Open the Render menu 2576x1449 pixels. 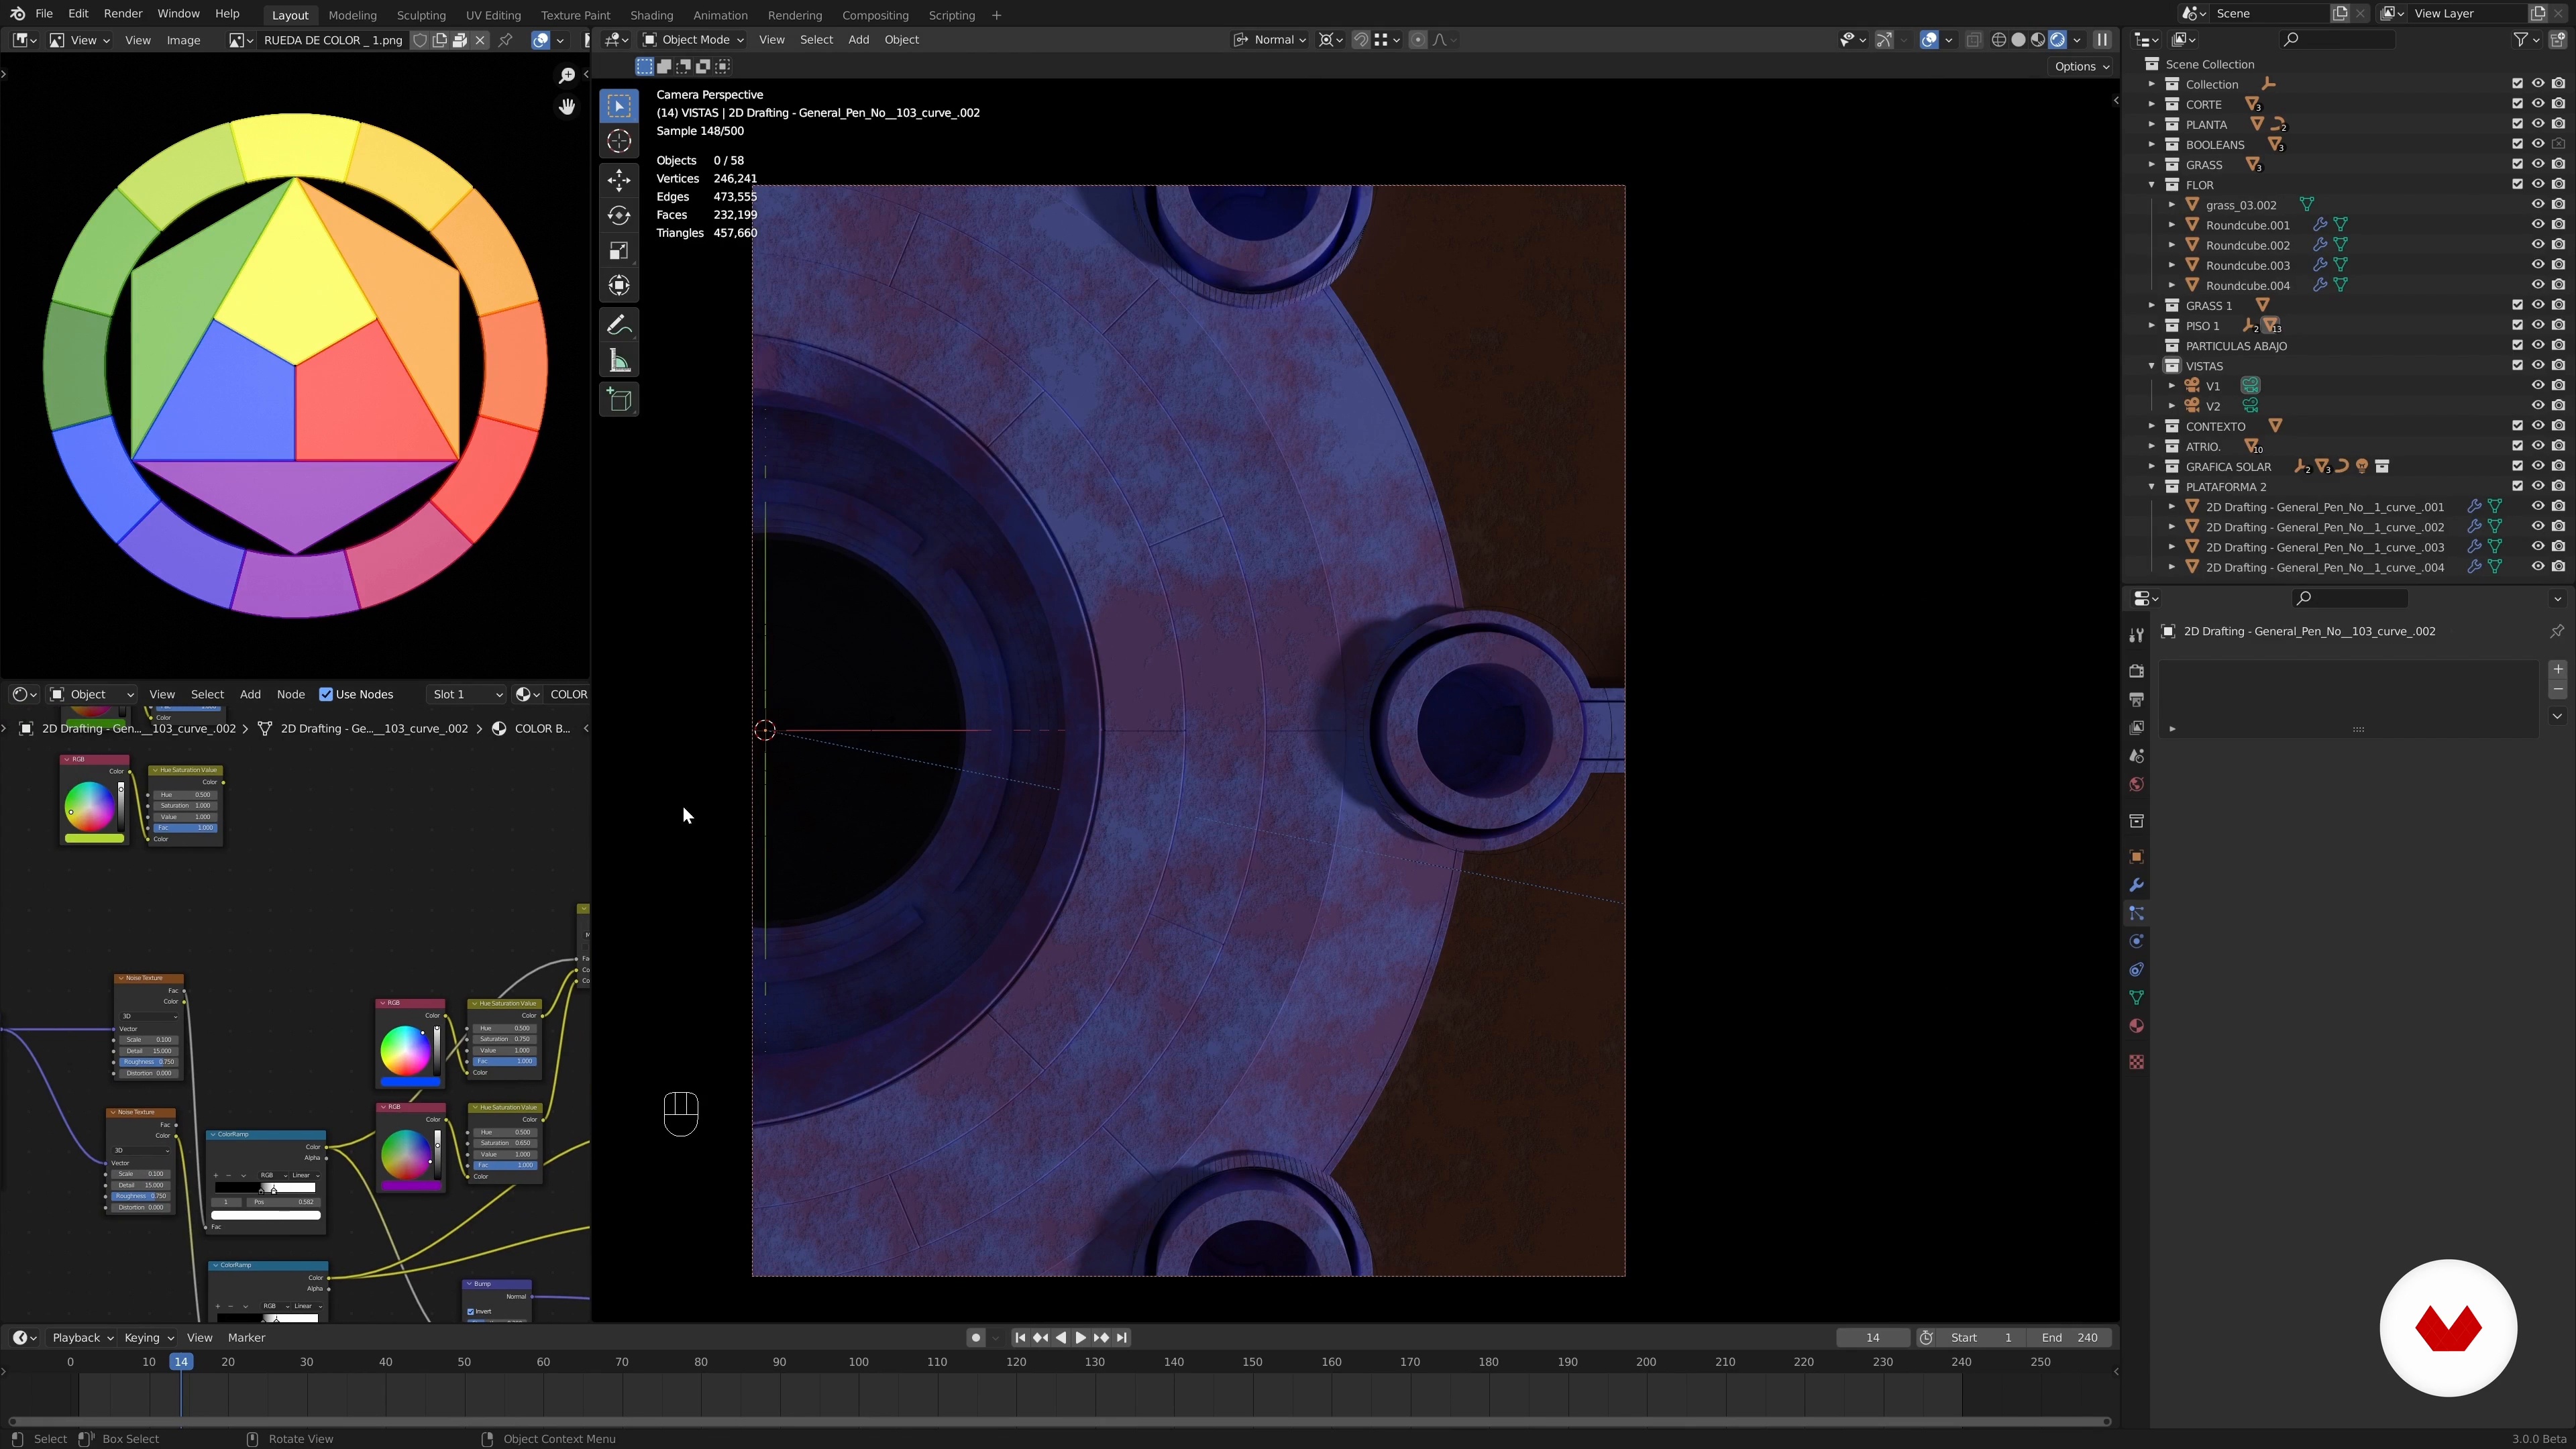(x=123, y=14)
